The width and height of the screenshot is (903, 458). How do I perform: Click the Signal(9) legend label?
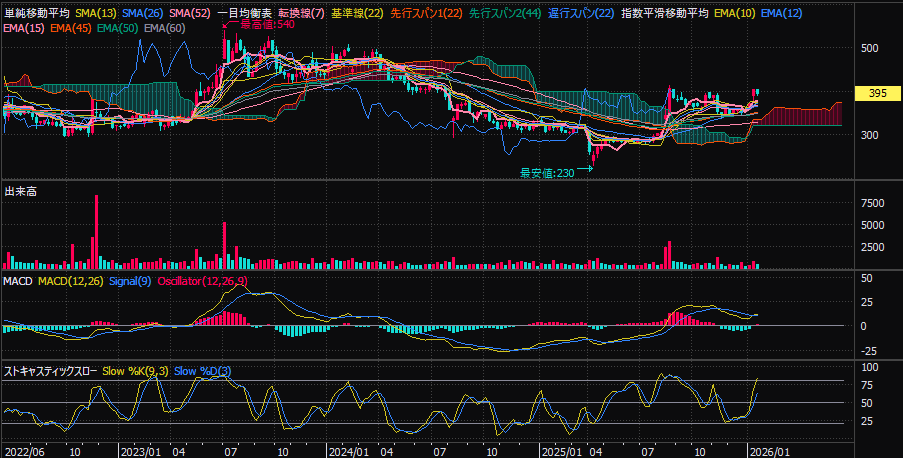click(x=128, y=283)
